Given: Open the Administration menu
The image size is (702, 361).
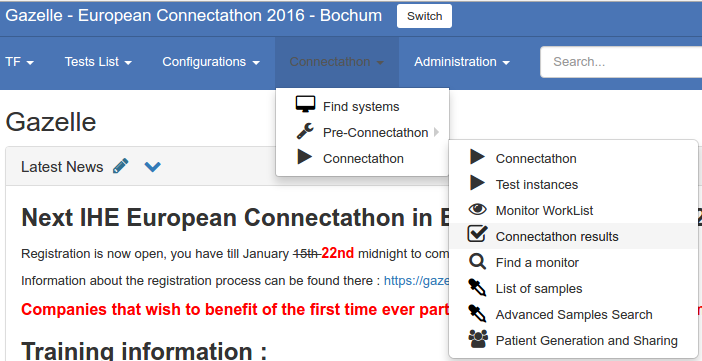Looking at the screenshot, I should (462, 62).
